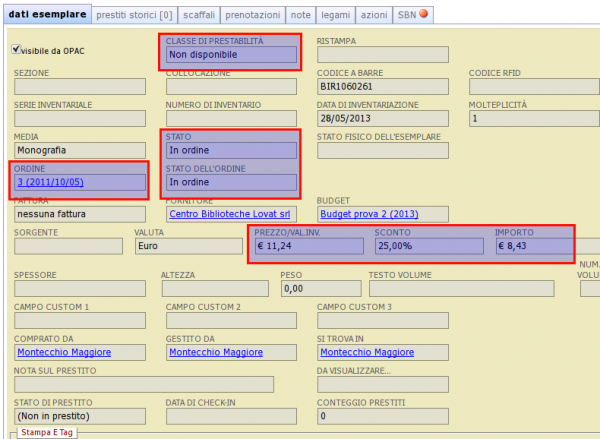Toggle the visibile da OPAC checkbox

(15, 49)
